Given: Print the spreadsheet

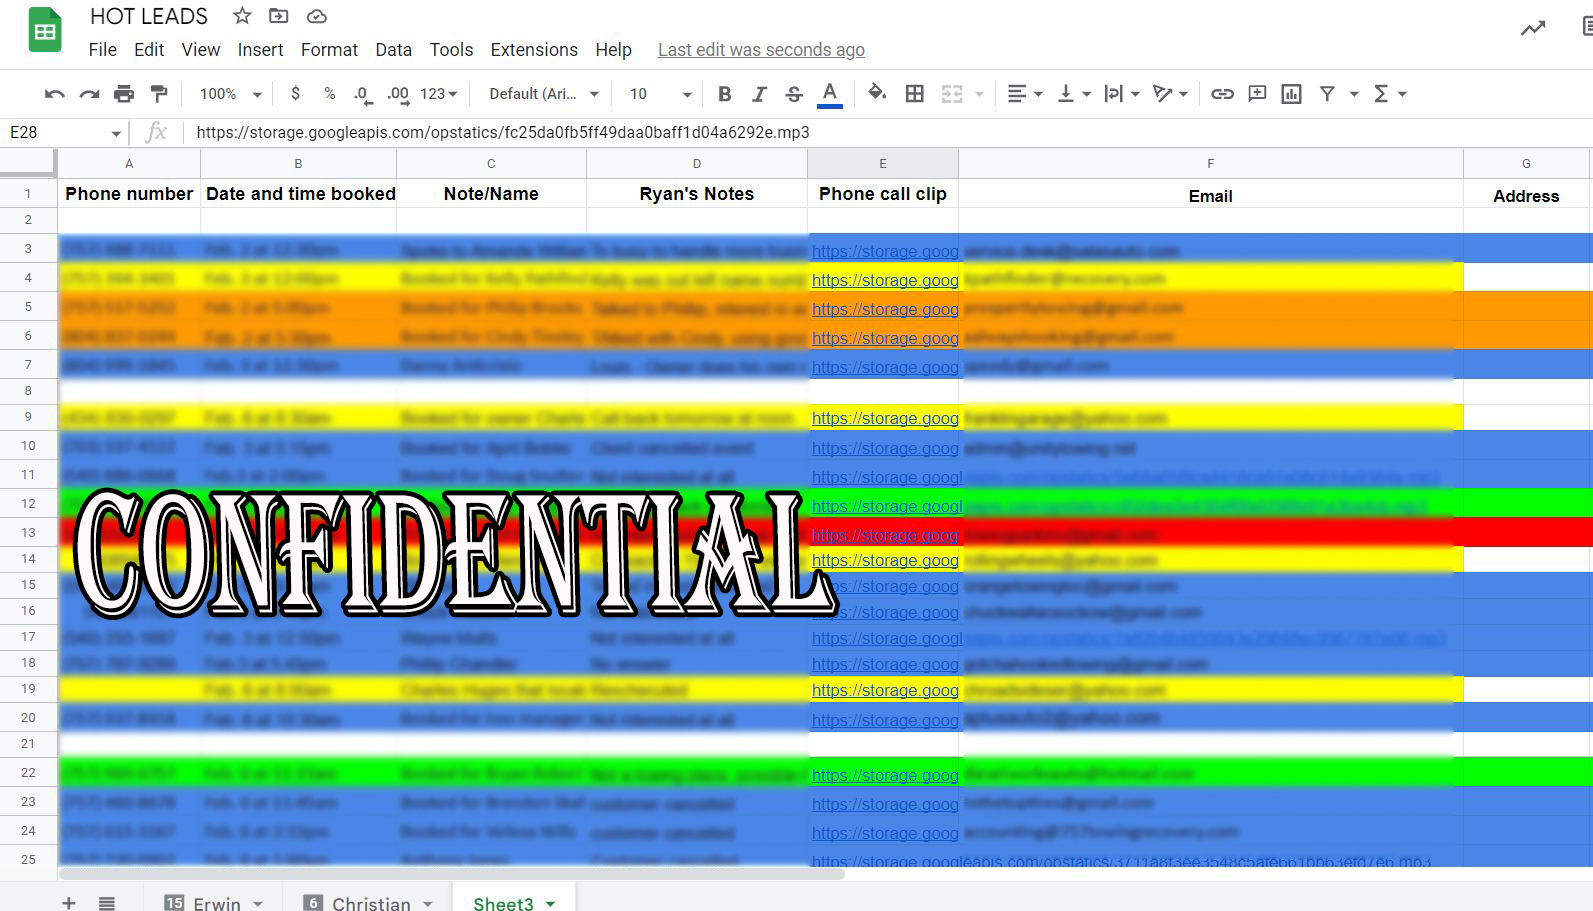Looking at the screenshot, I should 124,94.
